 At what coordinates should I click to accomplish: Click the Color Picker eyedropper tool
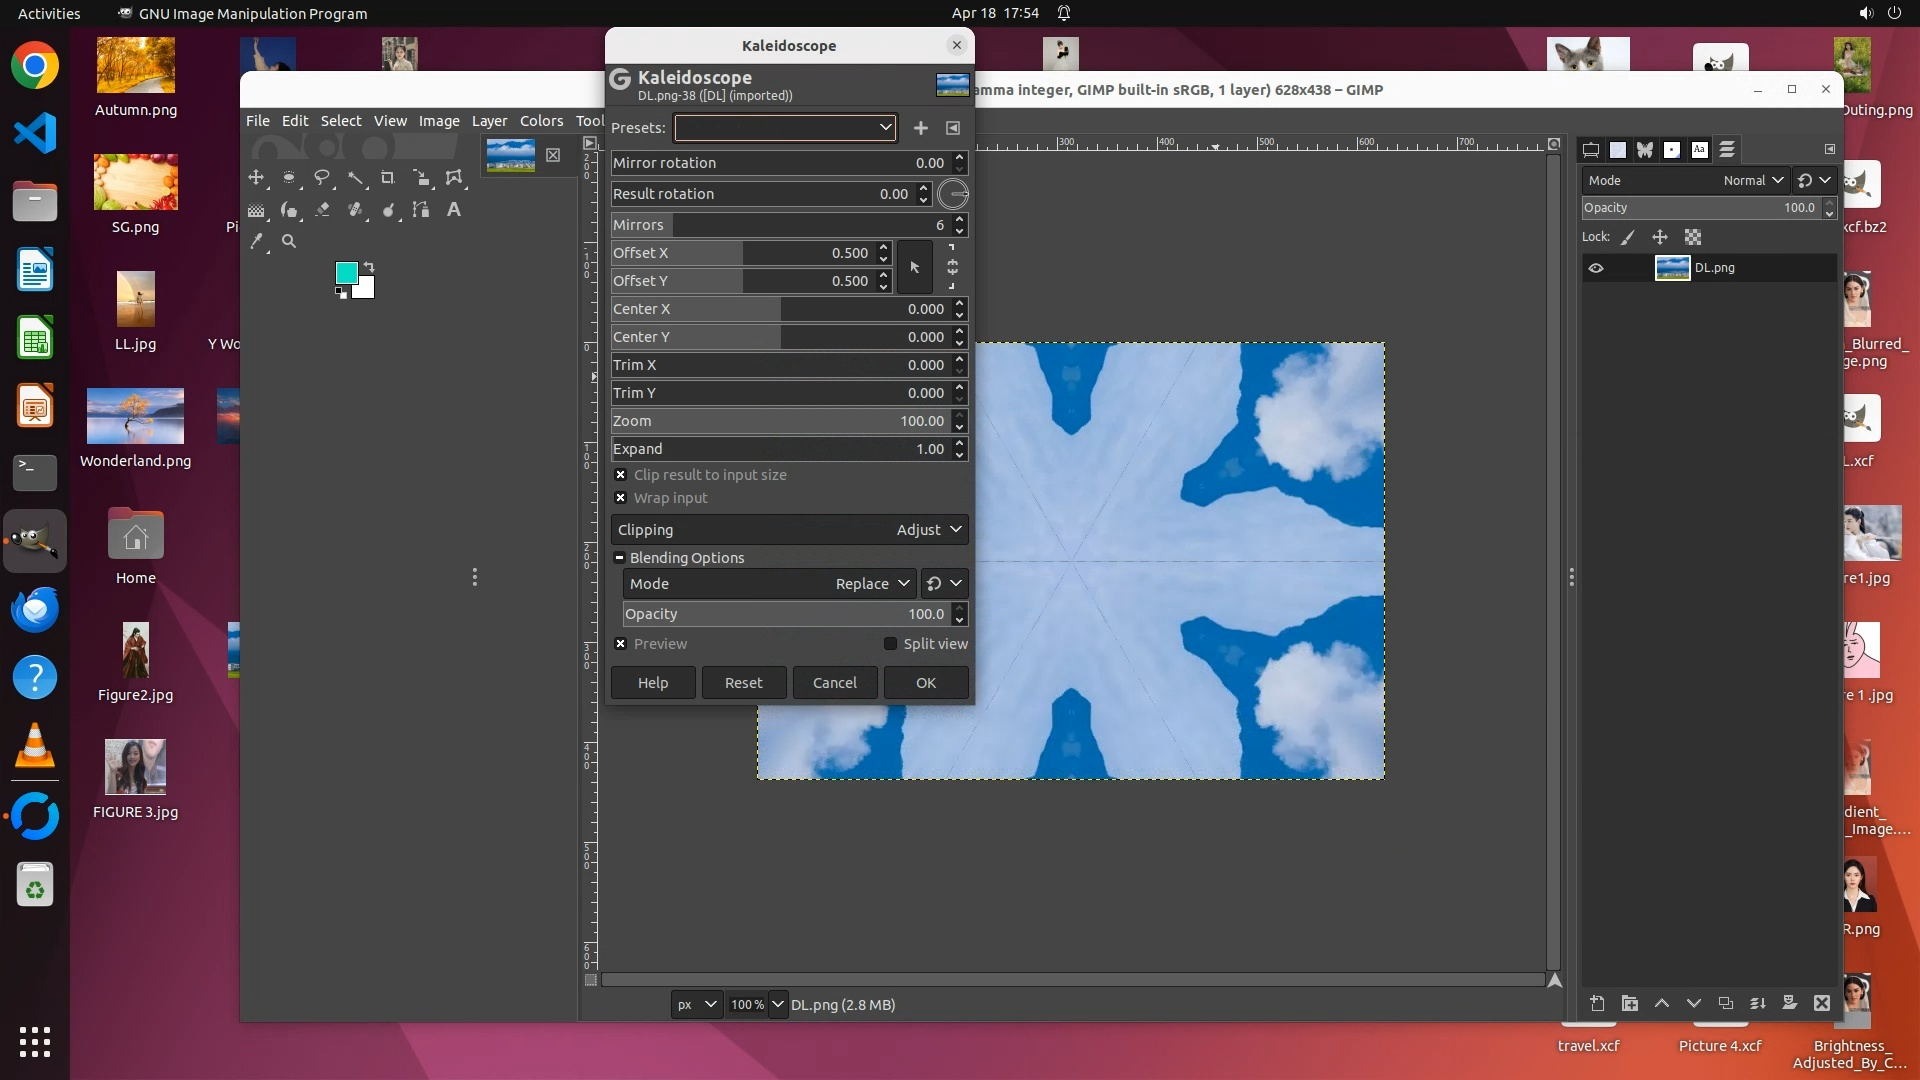257,241
